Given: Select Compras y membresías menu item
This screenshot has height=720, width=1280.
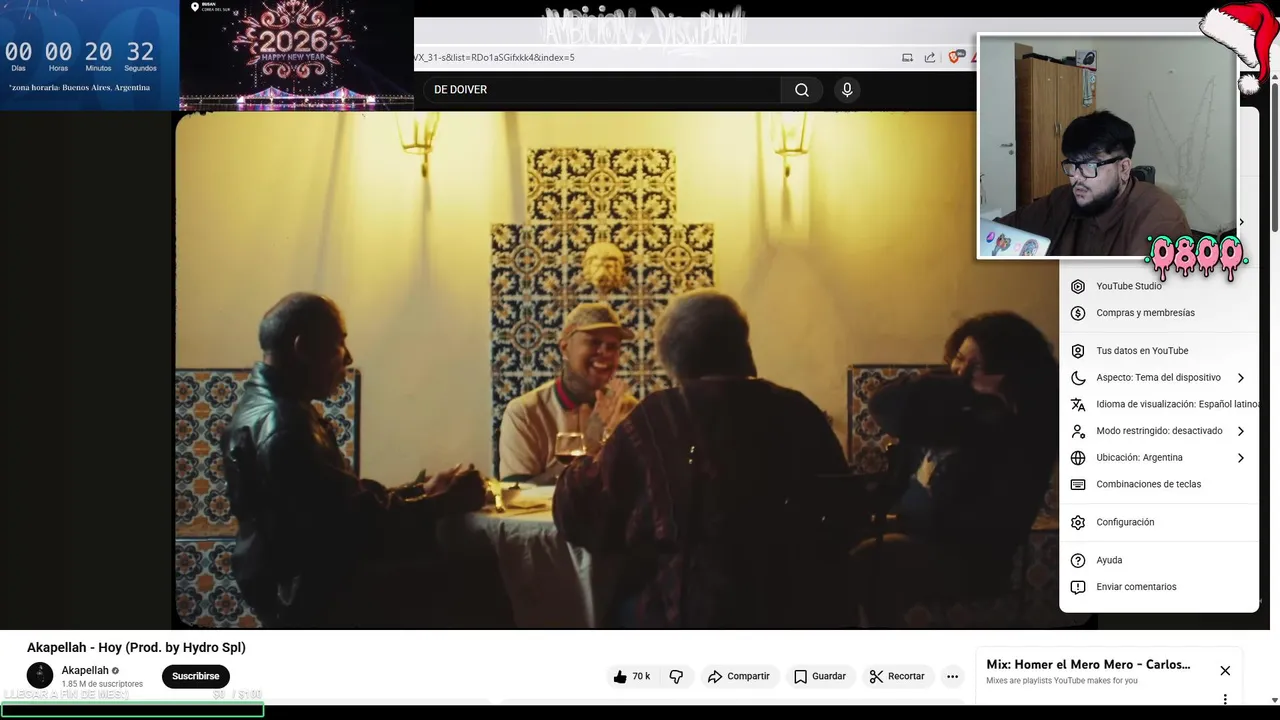Looking at the screenshot, I should (x=1159, y=313).
